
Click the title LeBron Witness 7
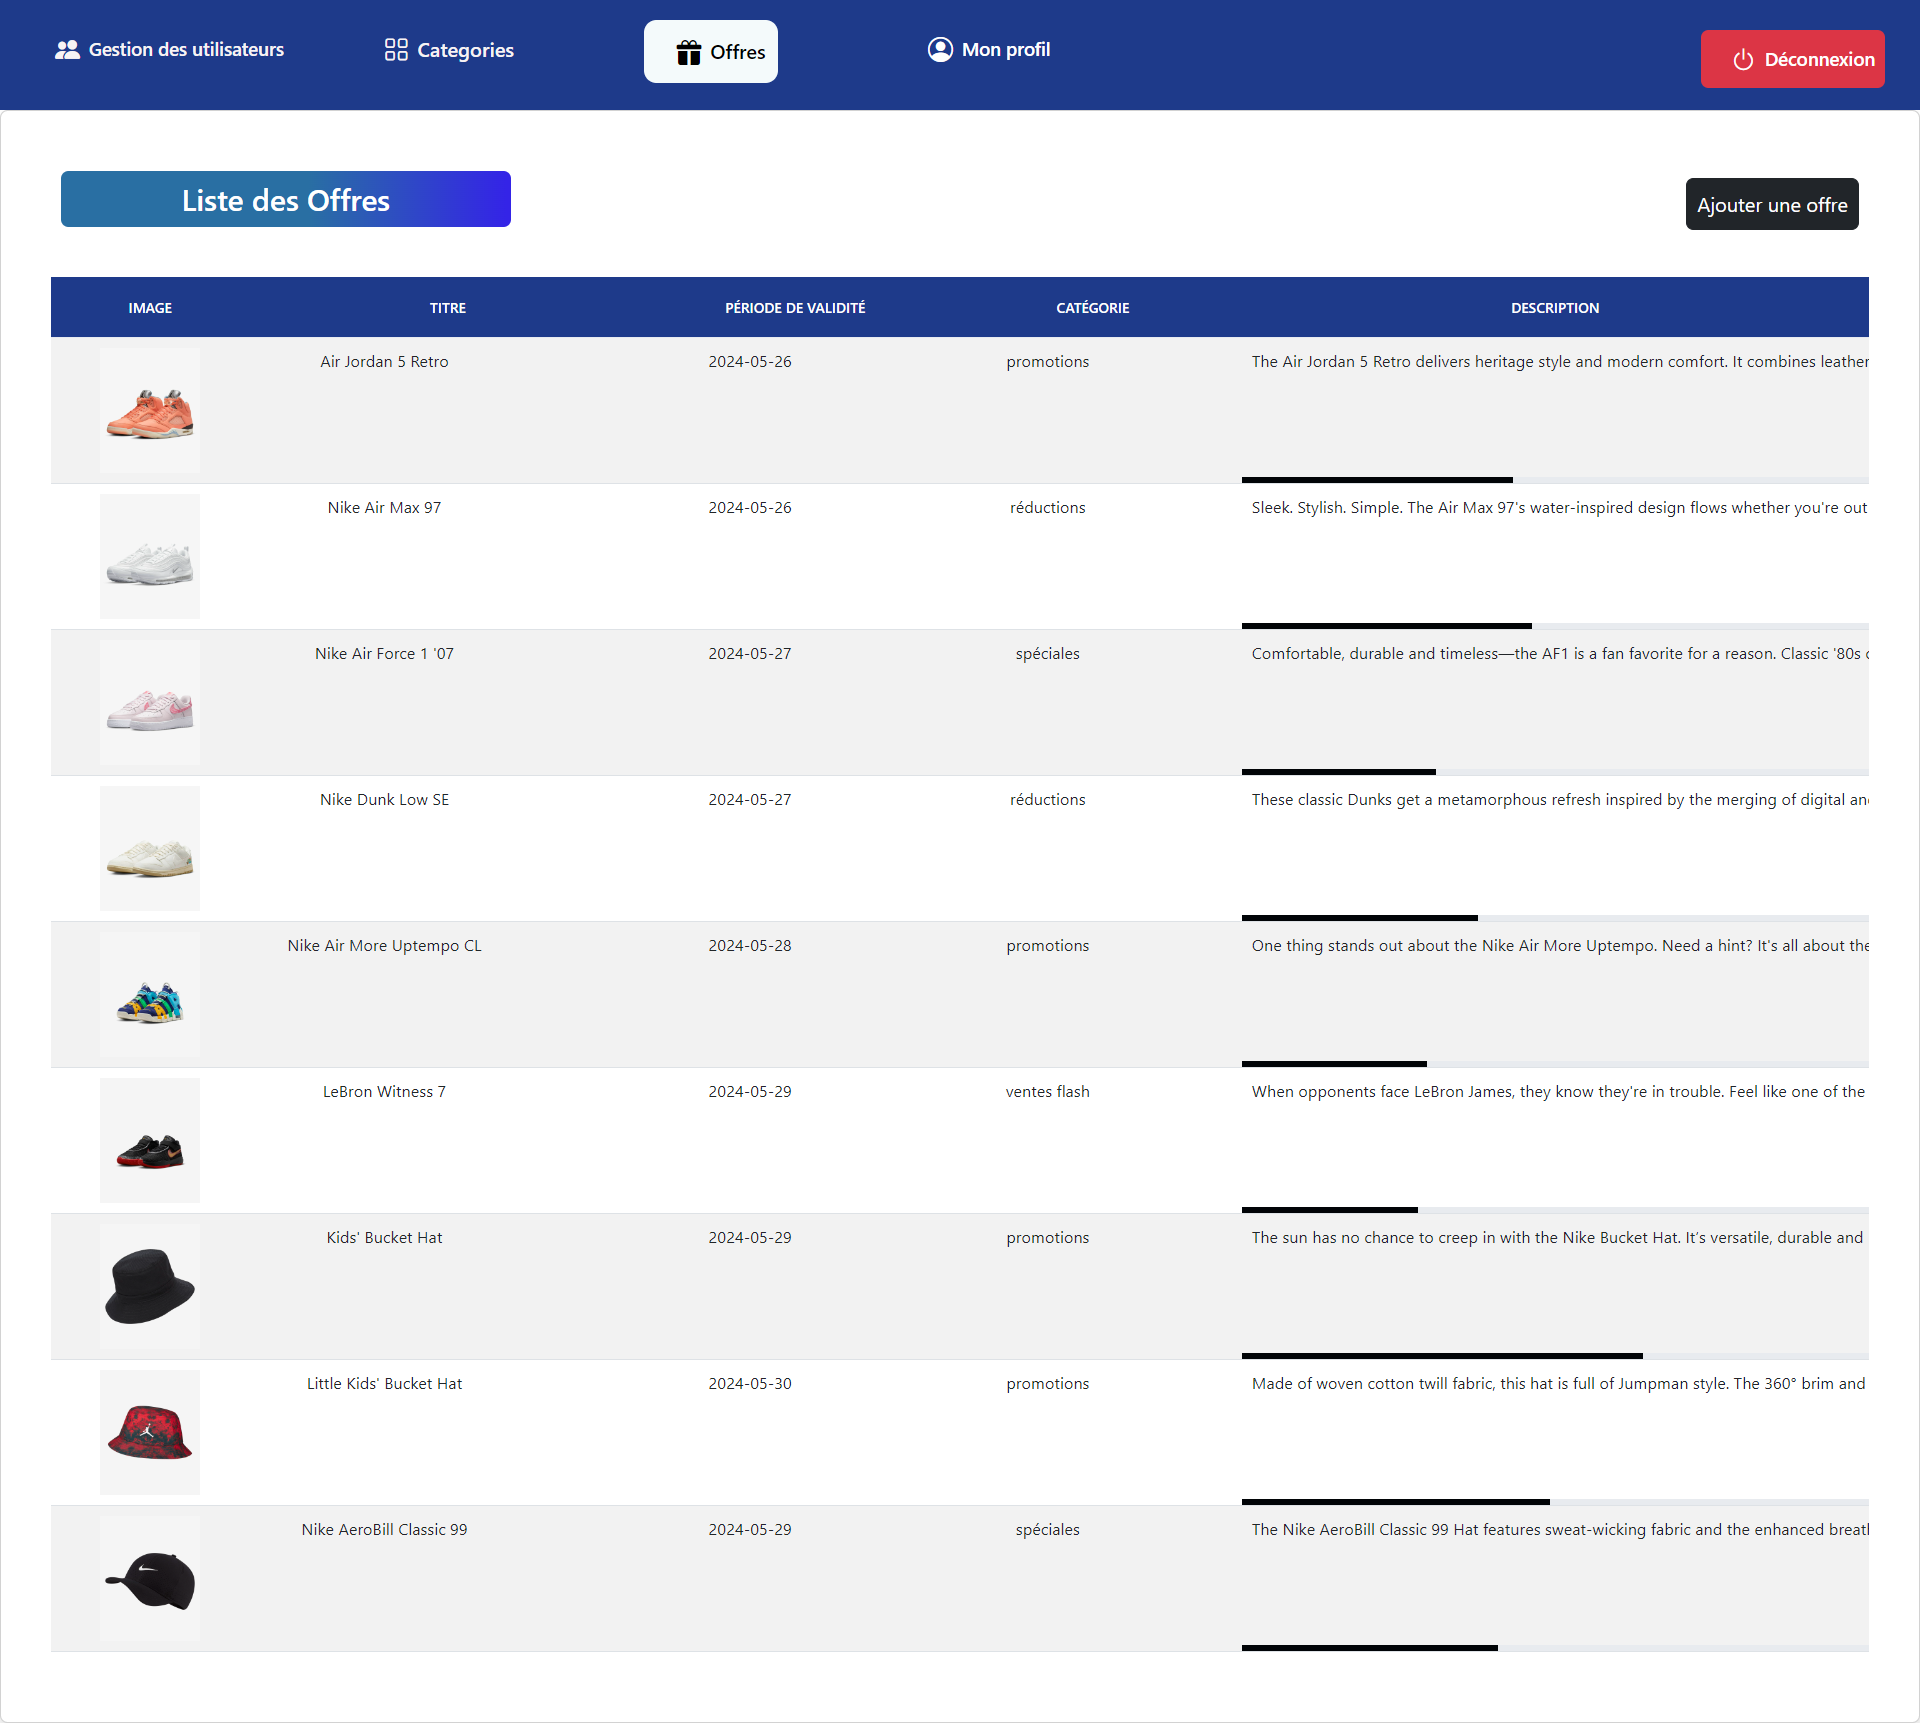[x=384, y=1092]
